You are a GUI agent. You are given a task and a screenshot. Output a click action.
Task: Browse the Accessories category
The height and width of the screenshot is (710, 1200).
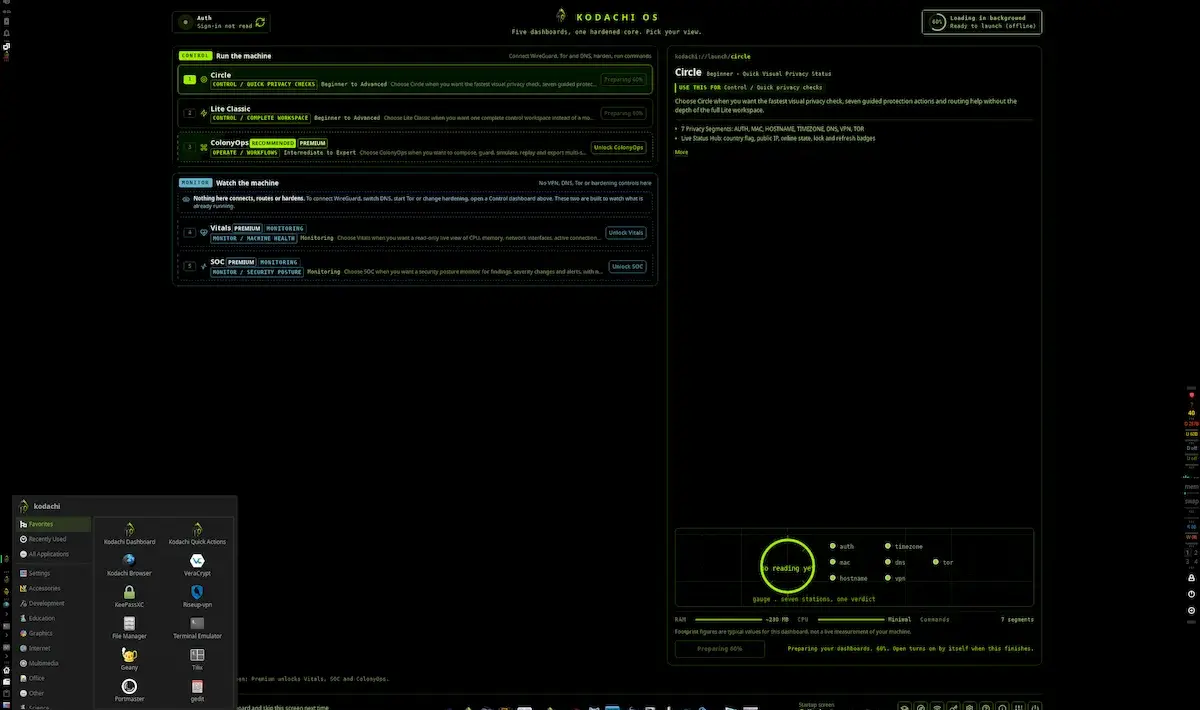(x=54, y=588)
